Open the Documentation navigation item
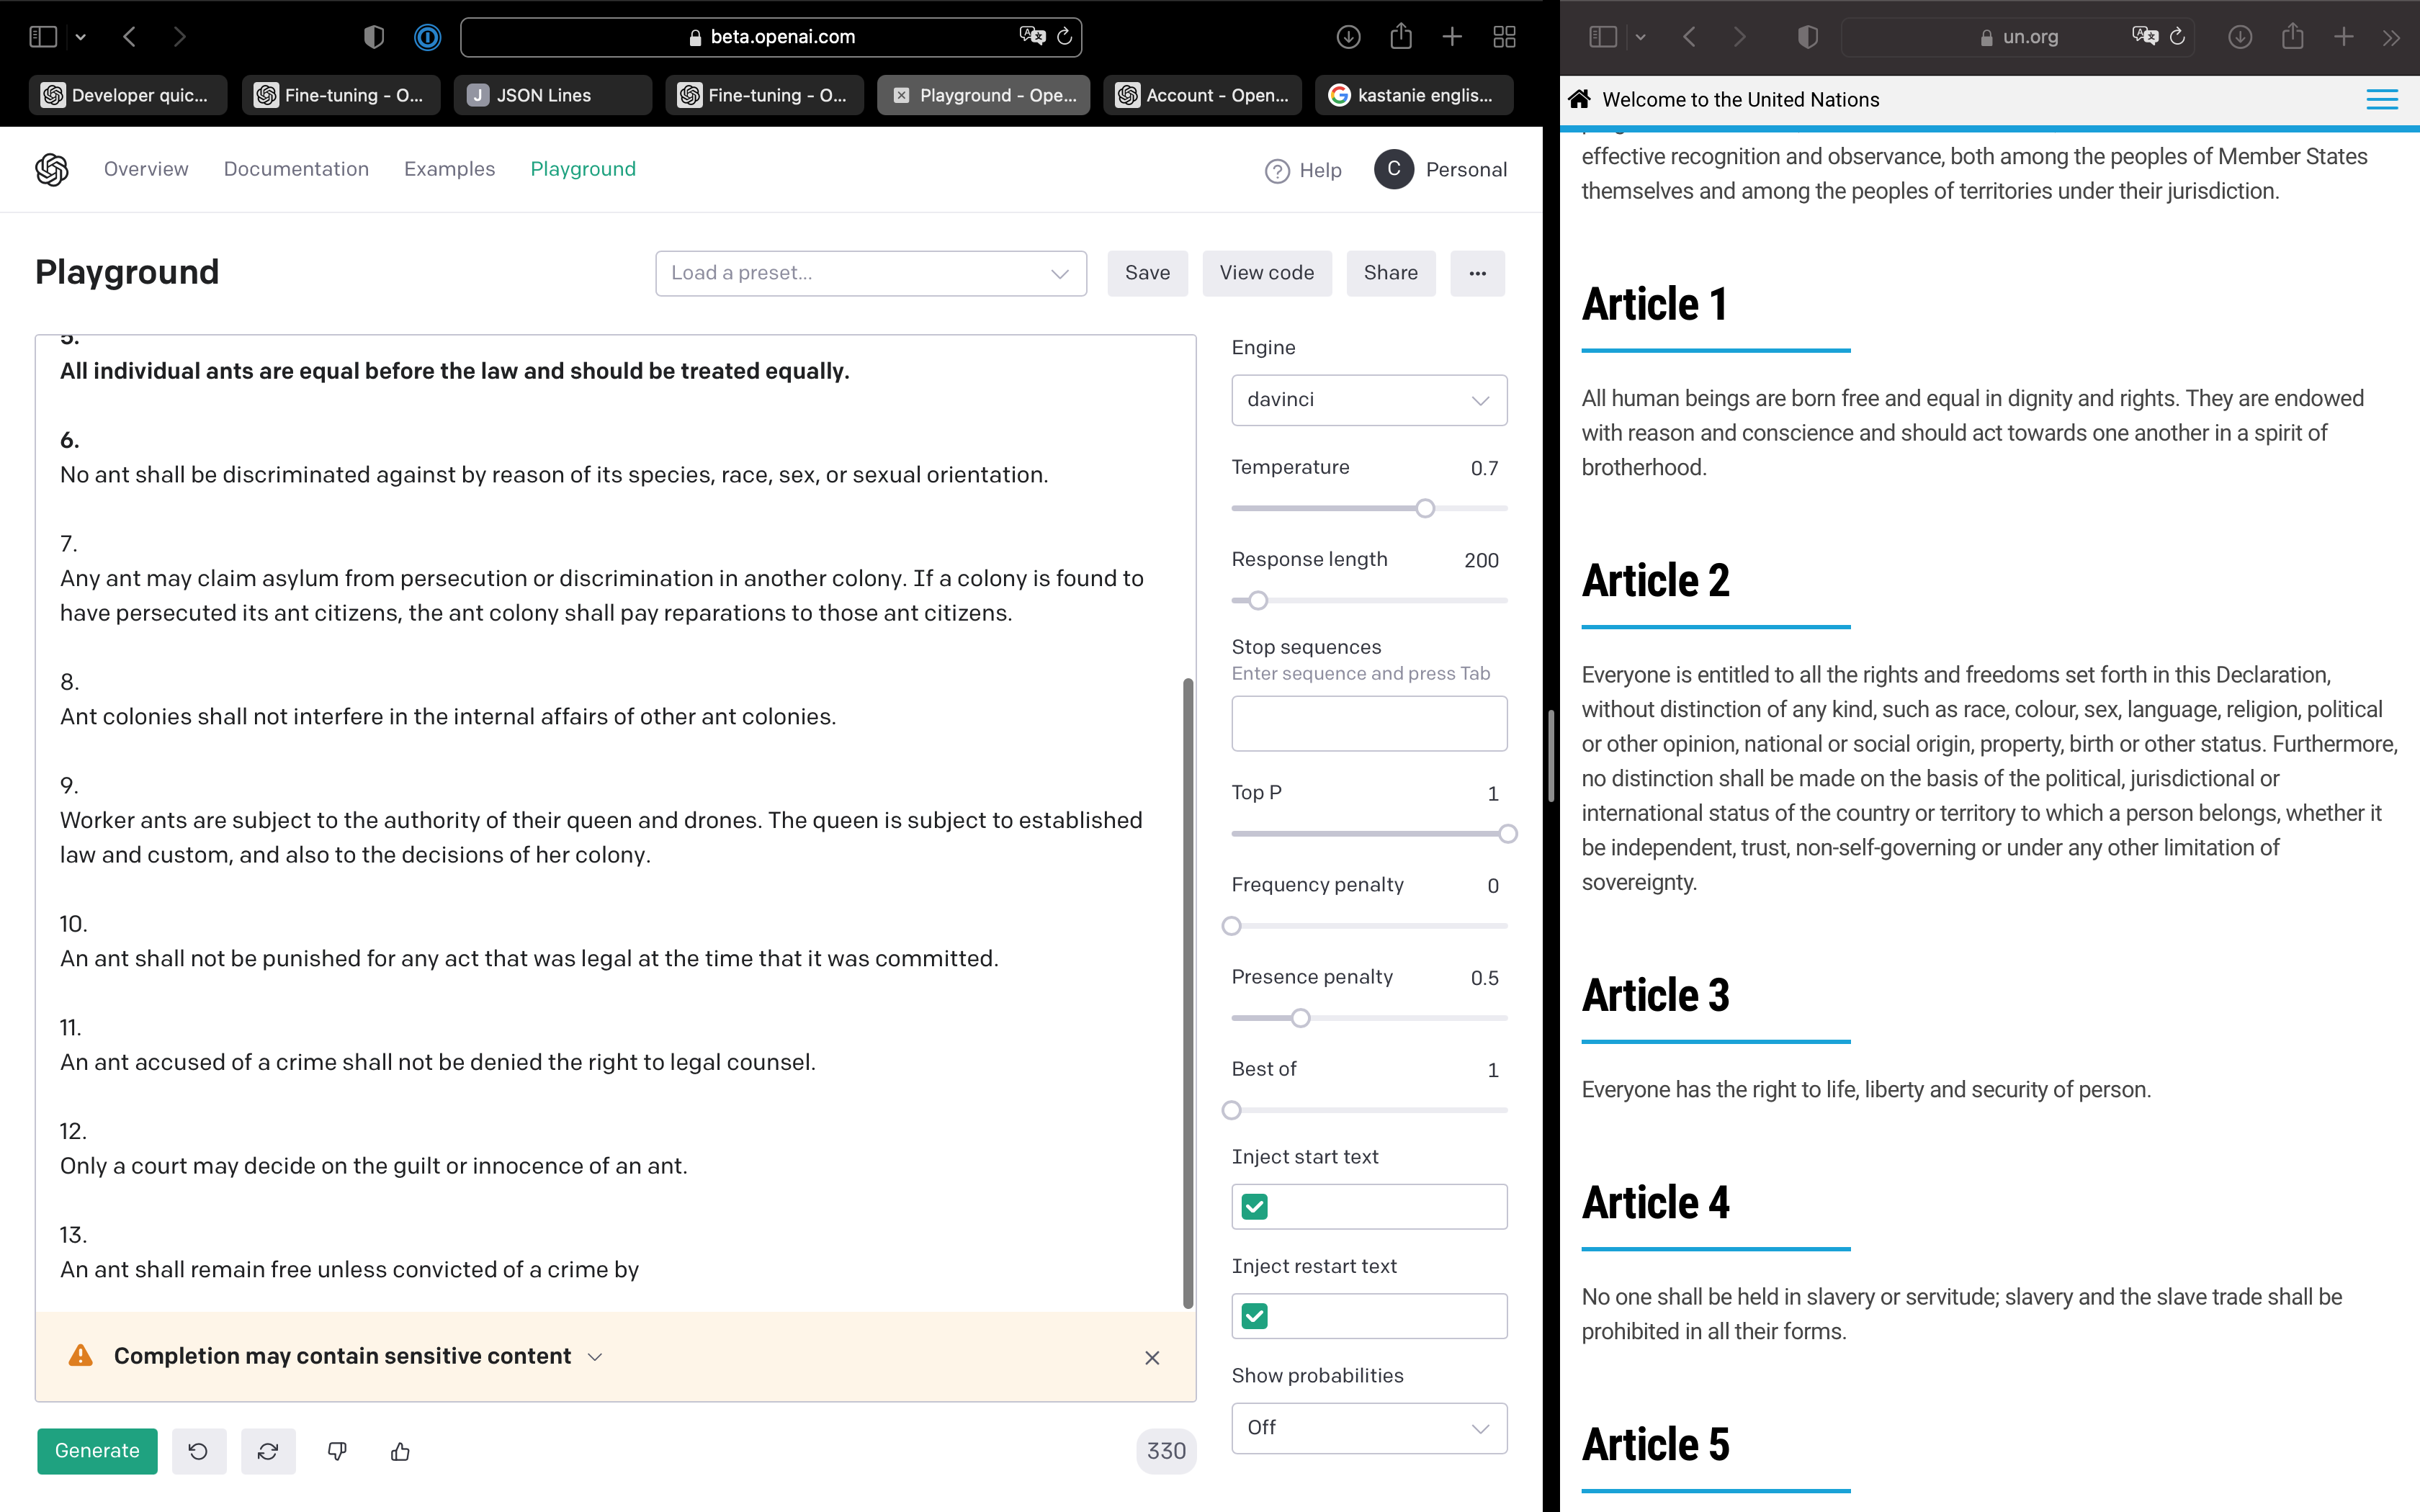Viewport: 2420px width, 1512px height. tap(296, 169)
